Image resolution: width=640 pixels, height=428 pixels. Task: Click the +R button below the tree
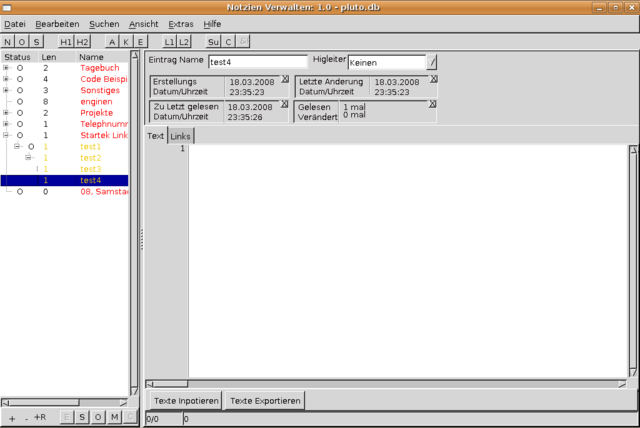tap(40, 416)
